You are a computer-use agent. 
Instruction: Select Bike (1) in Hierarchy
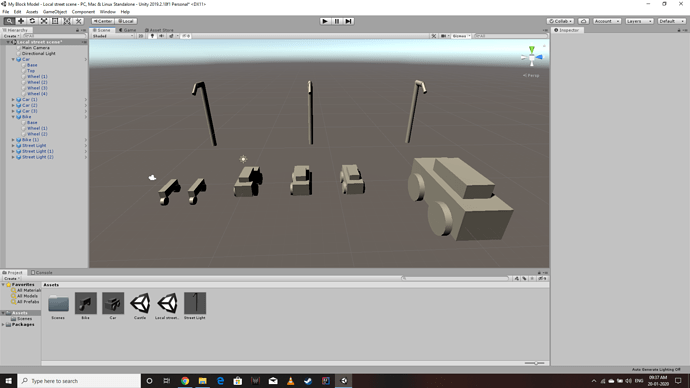30,140
